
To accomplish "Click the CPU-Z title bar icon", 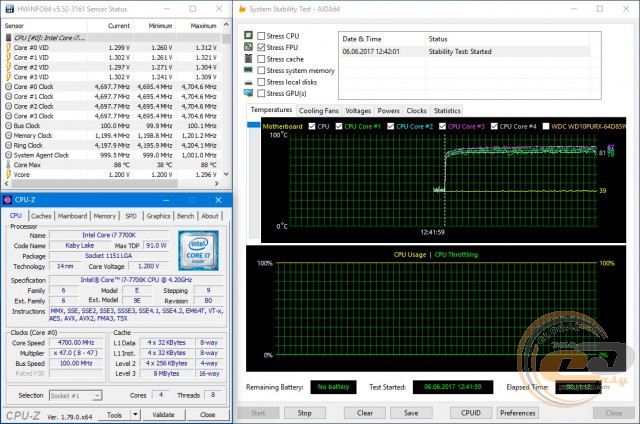I will 8,200.
